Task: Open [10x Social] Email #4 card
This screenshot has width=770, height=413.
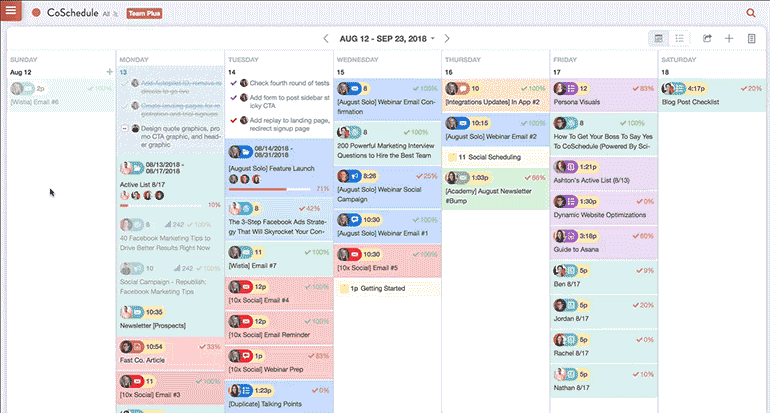Action: pos(279,293)
